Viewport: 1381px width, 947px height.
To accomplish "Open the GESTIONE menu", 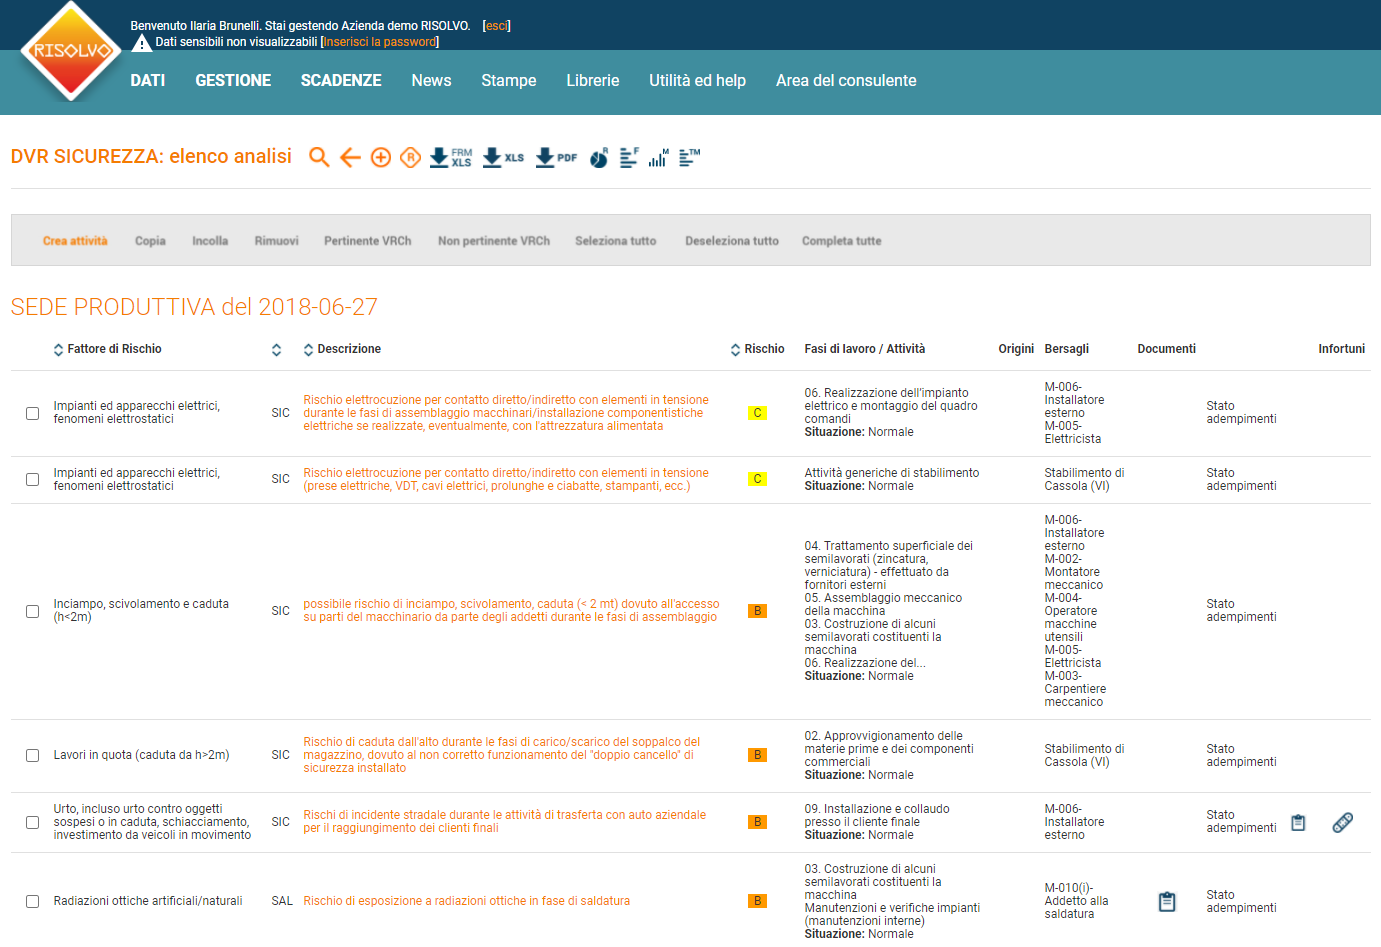I will coord(232,80).
